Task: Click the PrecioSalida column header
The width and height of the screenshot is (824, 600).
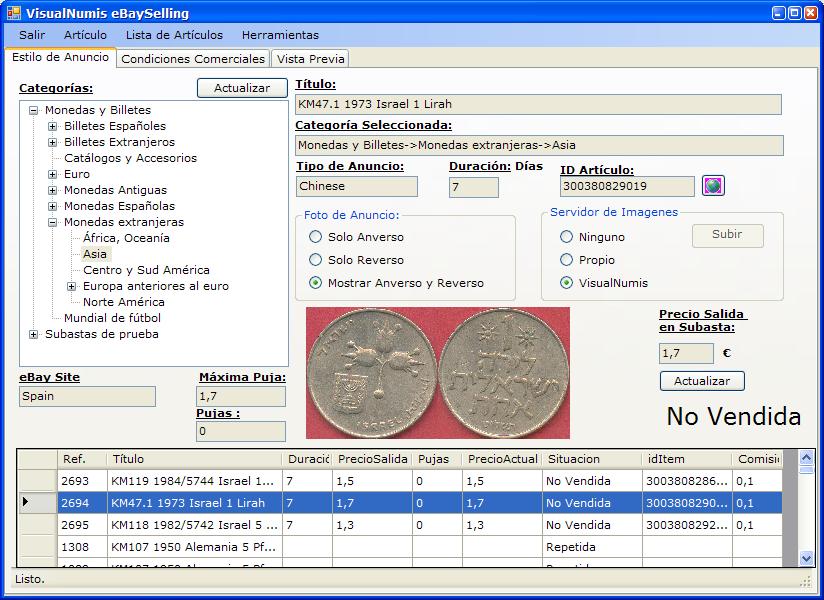Action: pyautogui.click(x=372, y=459)
